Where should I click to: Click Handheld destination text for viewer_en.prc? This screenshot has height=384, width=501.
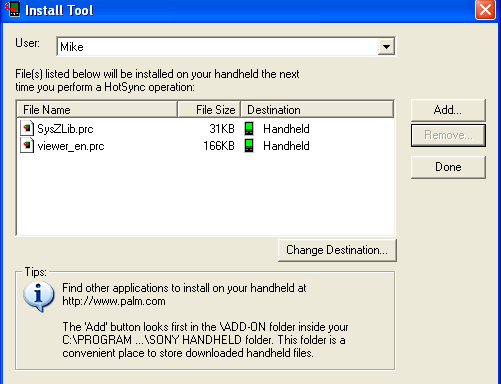tap(286, 146)
